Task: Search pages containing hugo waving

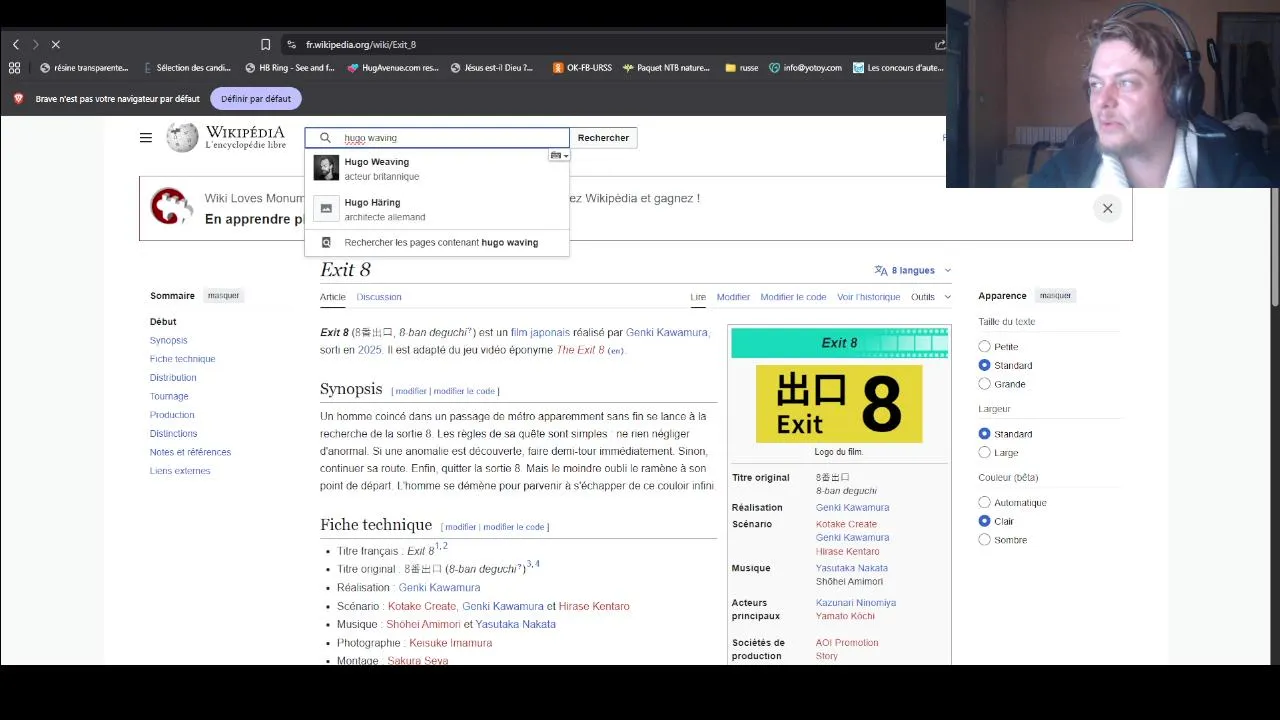Action: click(437, 243)
